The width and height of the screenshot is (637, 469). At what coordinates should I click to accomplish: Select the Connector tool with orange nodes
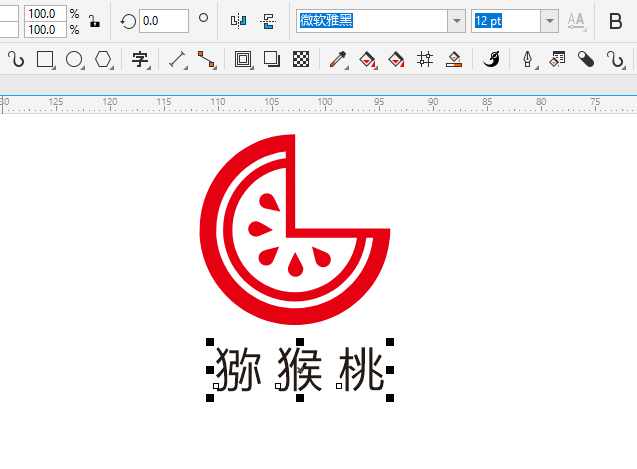(206, 59)
